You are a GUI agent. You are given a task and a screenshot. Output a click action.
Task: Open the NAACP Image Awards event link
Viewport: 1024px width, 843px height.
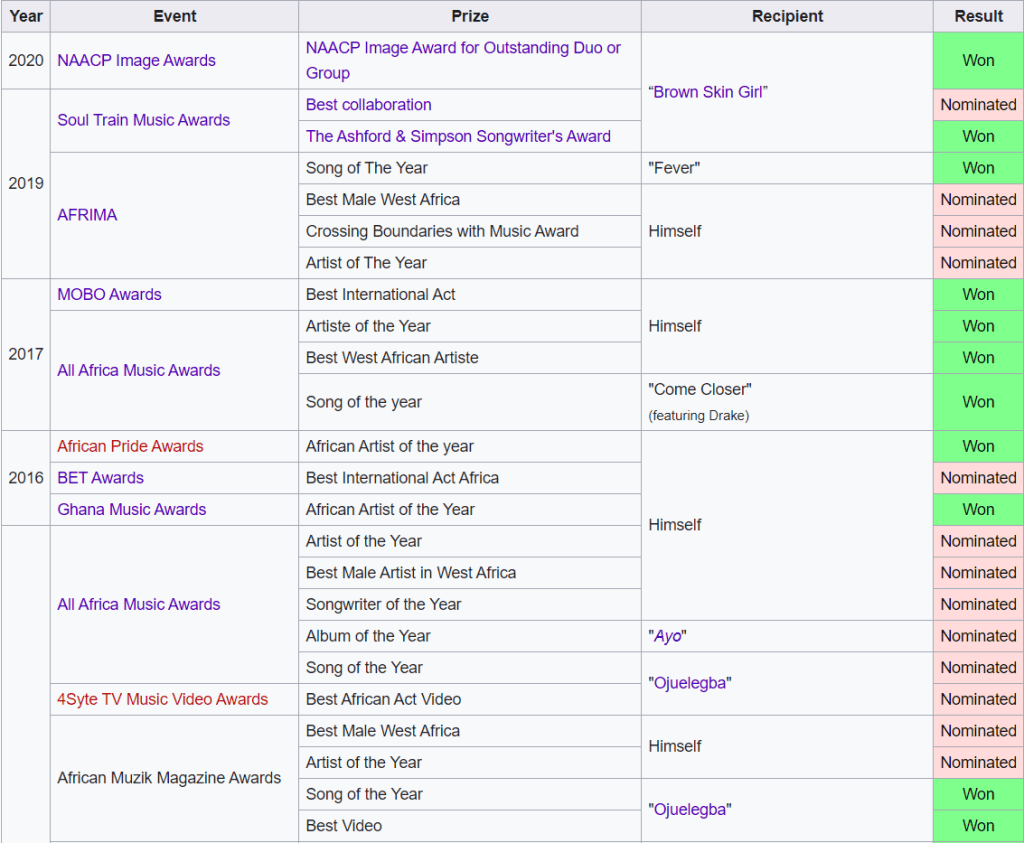tap(136, 60)
